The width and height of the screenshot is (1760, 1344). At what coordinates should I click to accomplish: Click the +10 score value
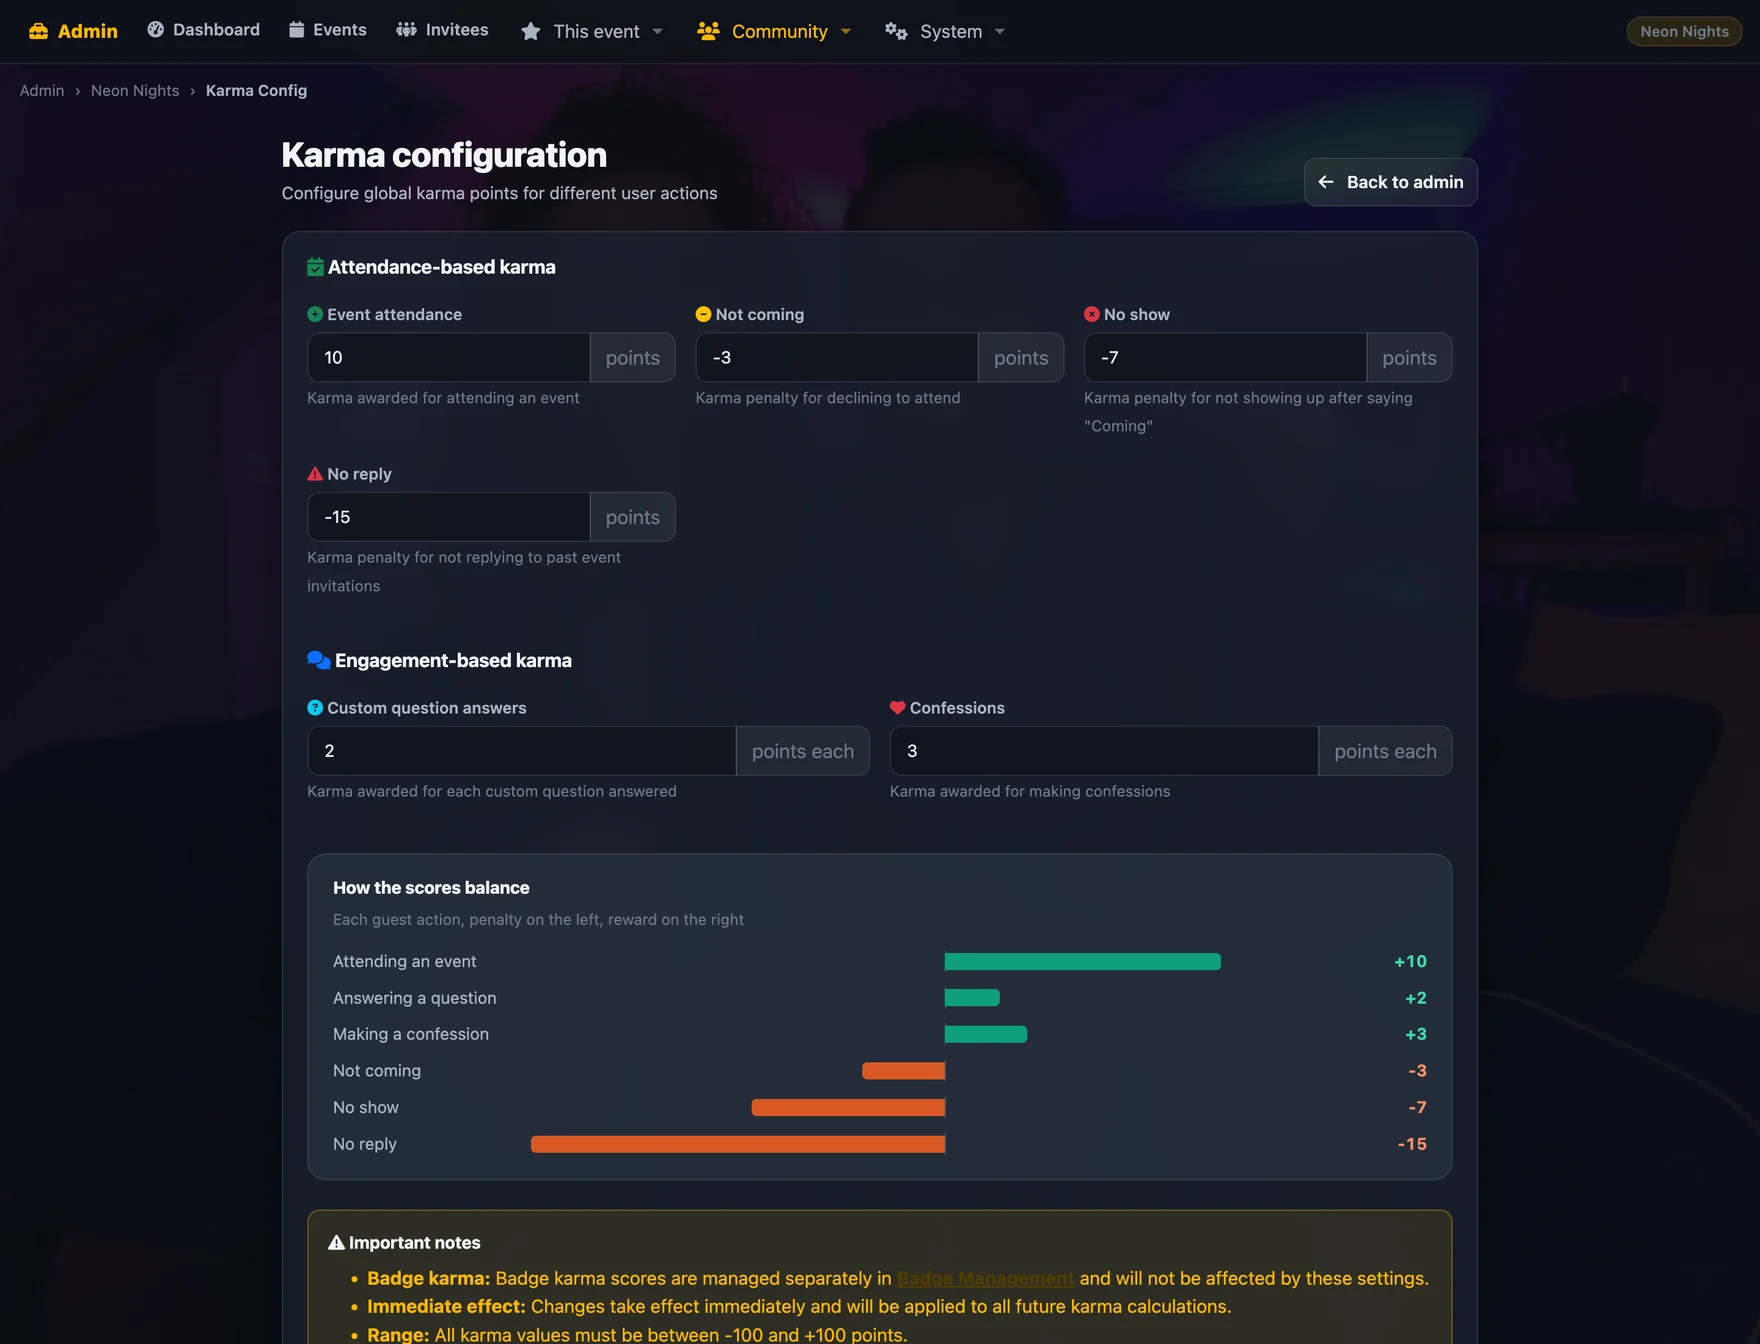(x=1410, y=961)
